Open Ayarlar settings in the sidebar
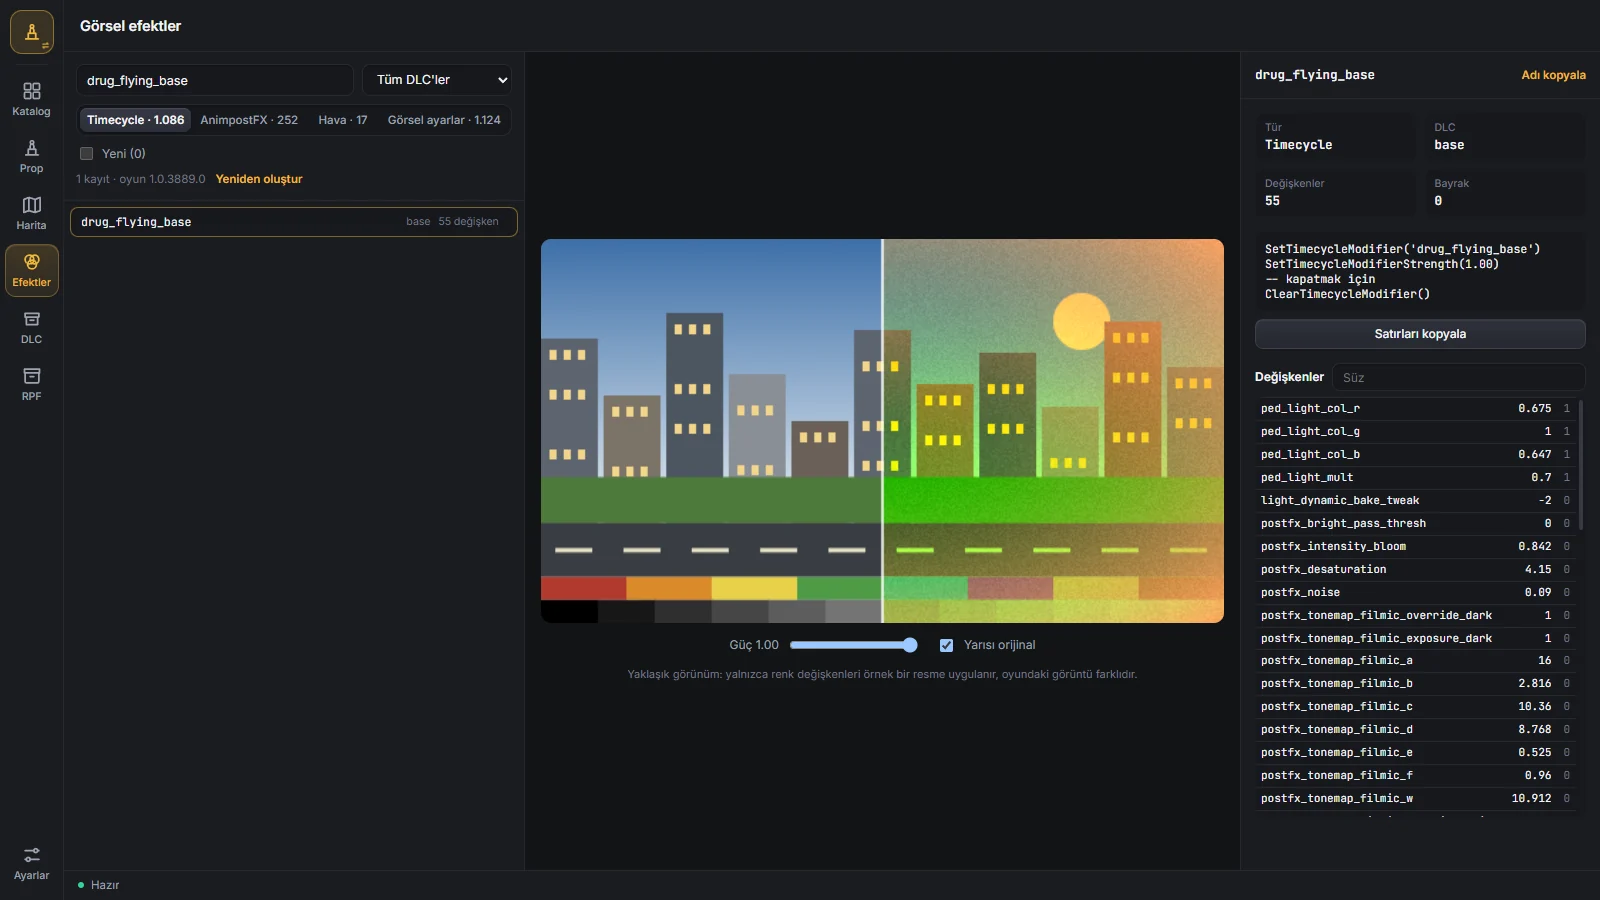 [32, 863]
